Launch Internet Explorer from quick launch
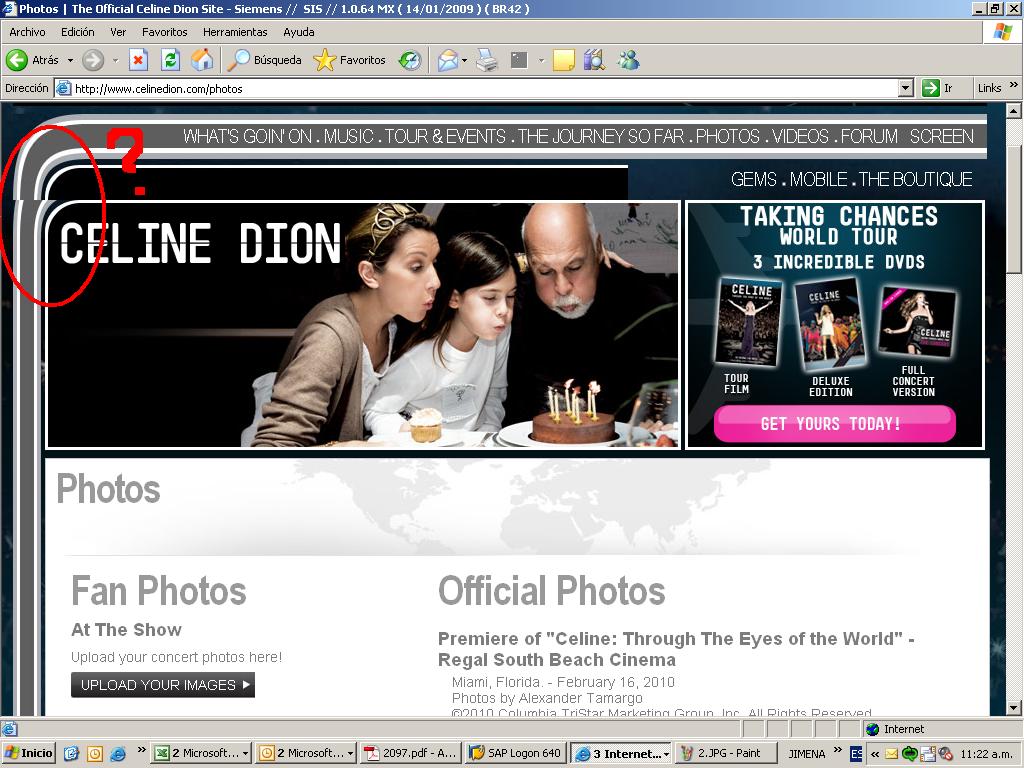The width and height of the screenshot is (1024, 768). (118, 754)
